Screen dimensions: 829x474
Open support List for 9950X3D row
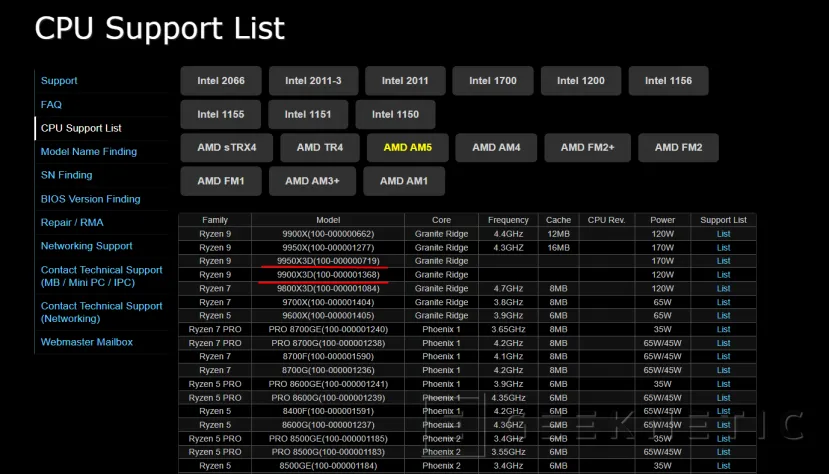click(x=723, y=261)
